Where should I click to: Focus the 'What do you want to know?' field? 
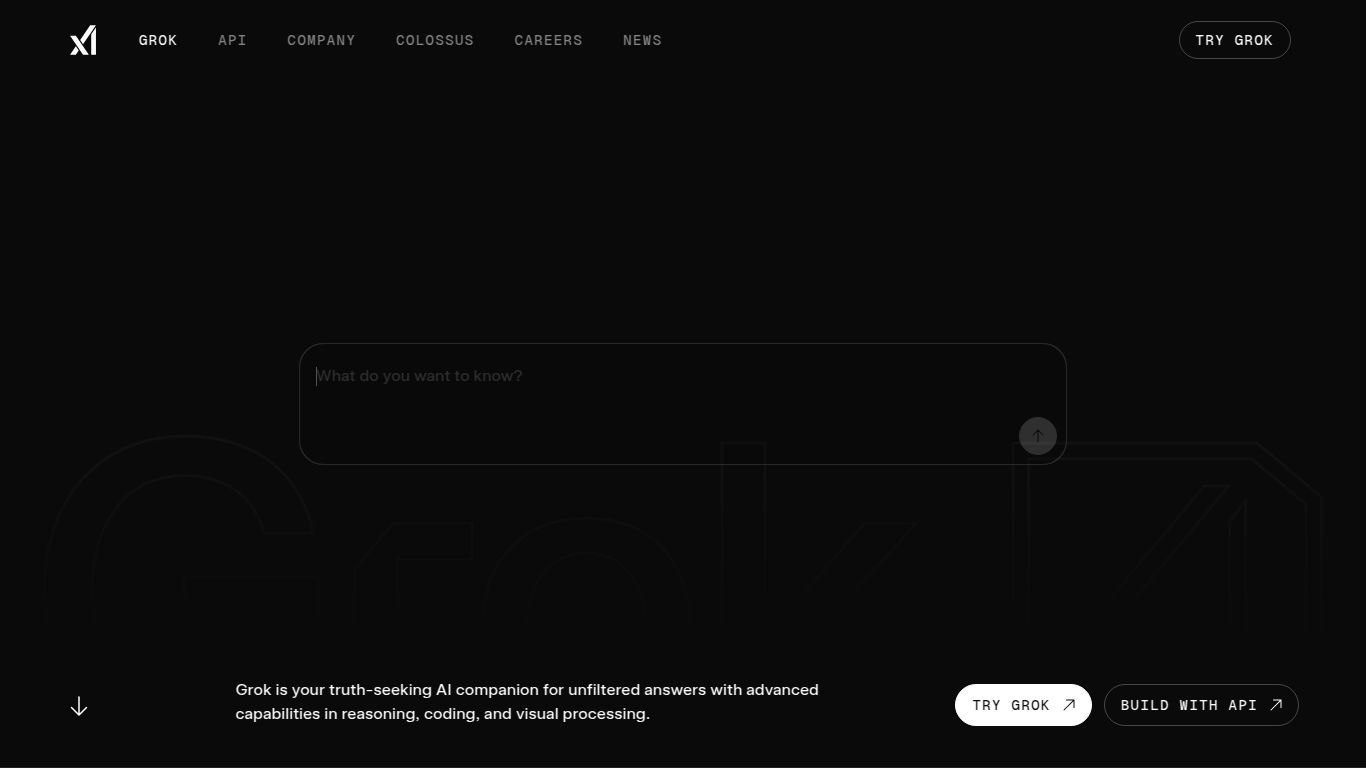tap(660, 390)
